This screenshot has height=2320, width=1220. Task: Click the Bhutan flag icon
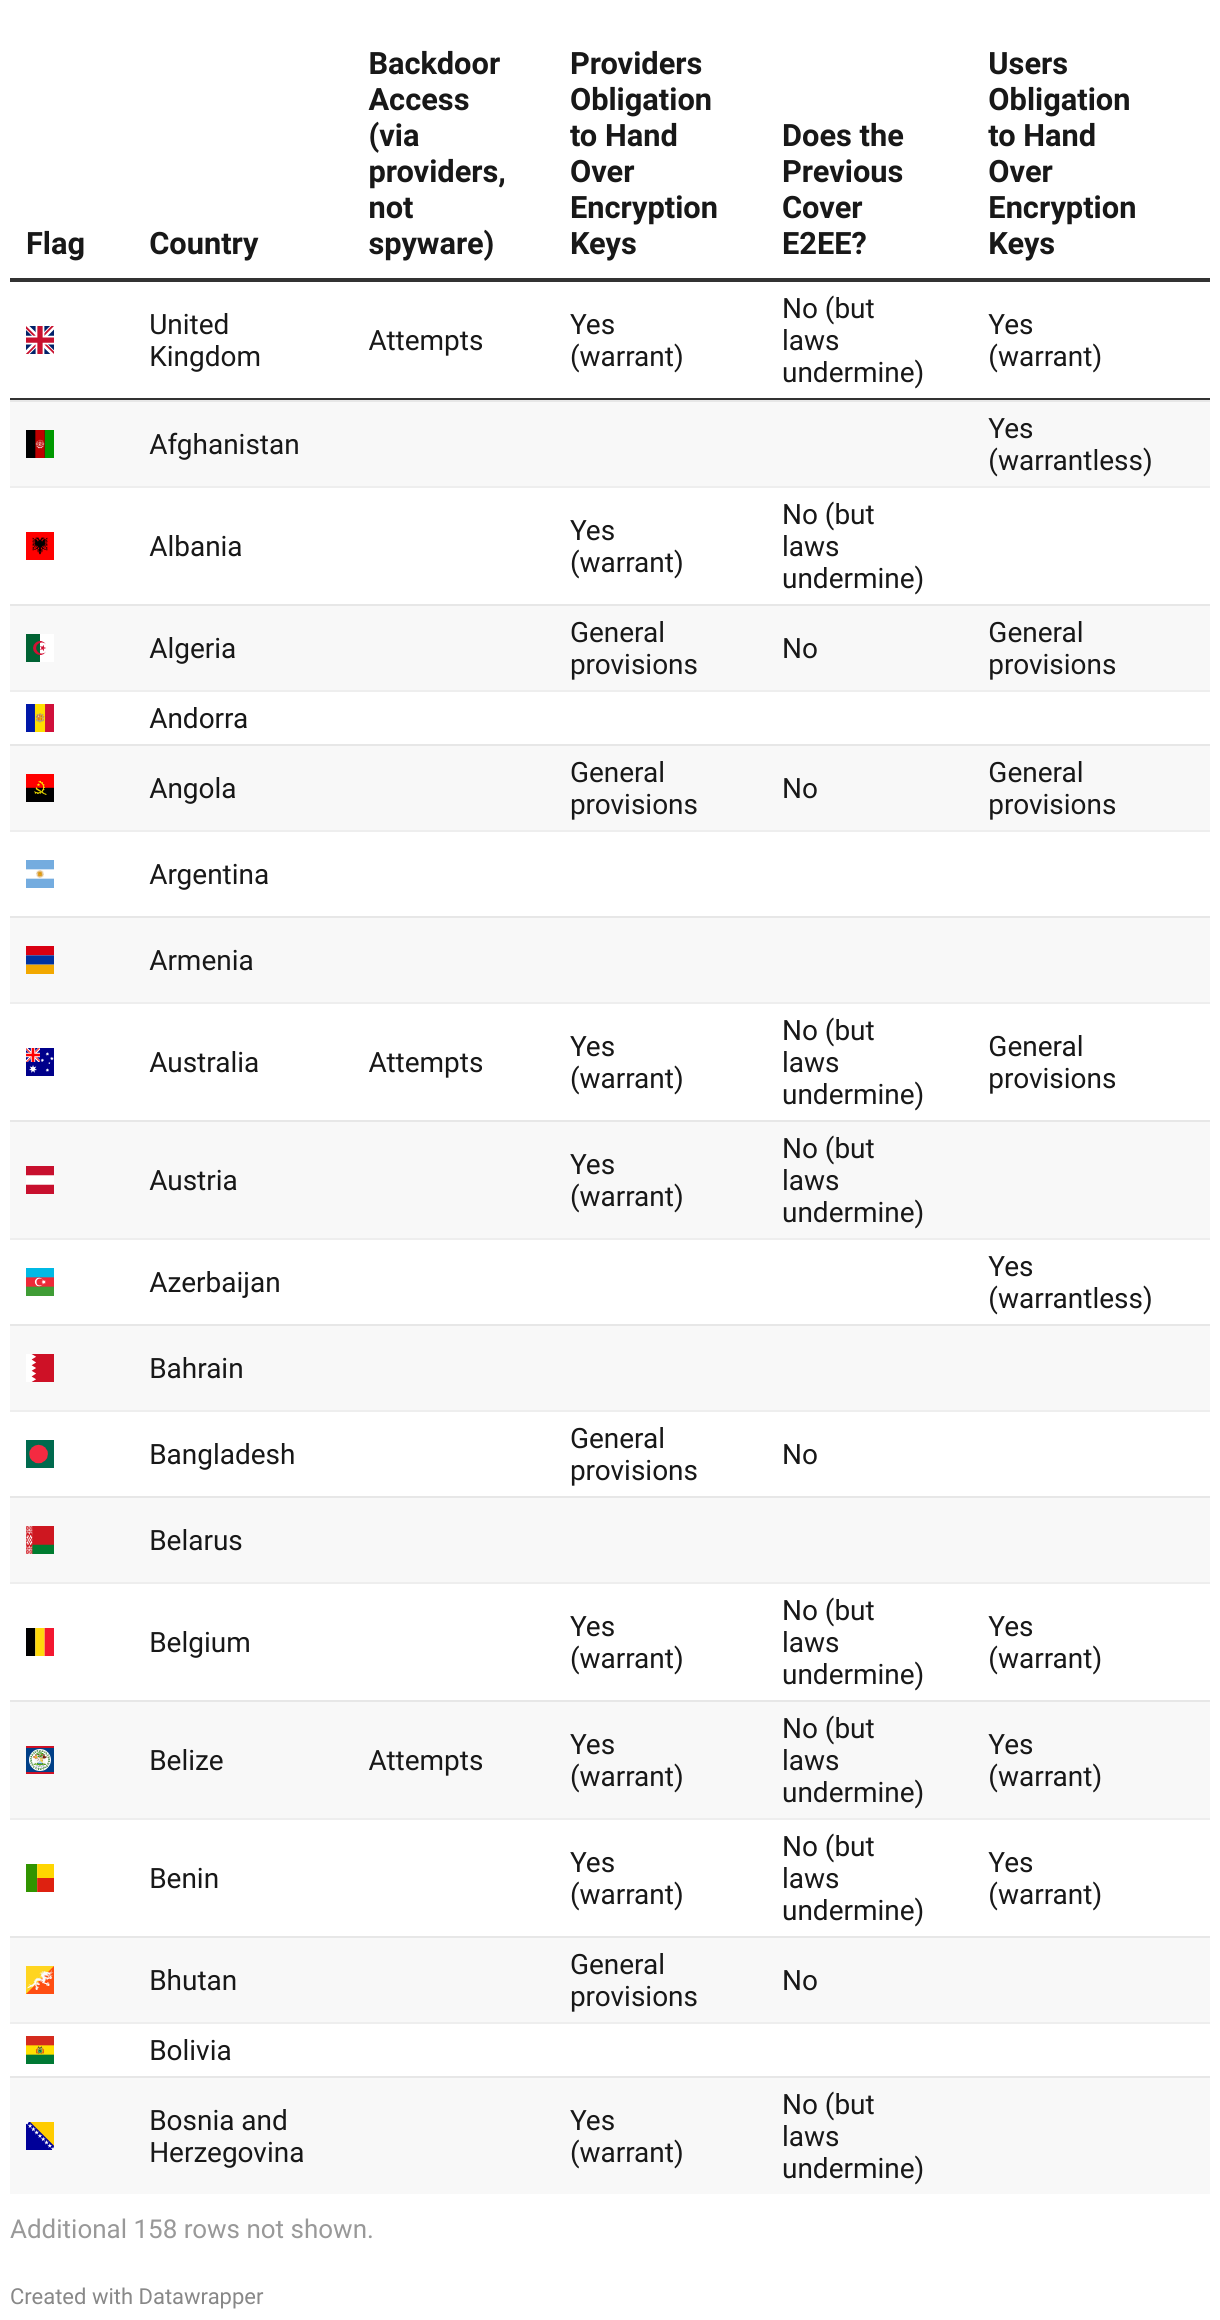40,1980
